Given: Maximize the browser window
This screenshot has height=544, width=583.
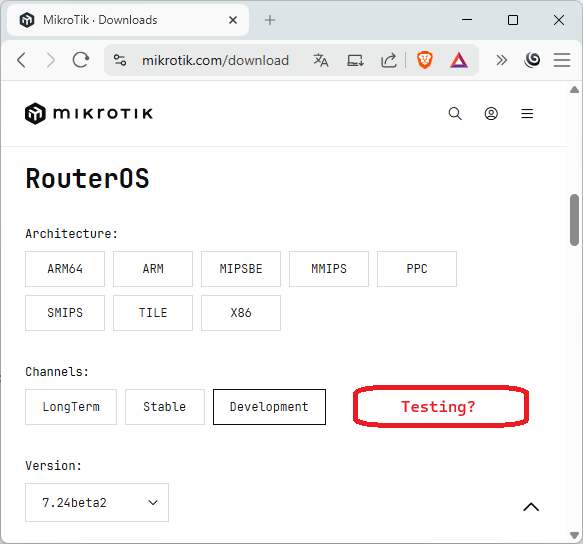Looking at the screenshot, I should point(513,20).
